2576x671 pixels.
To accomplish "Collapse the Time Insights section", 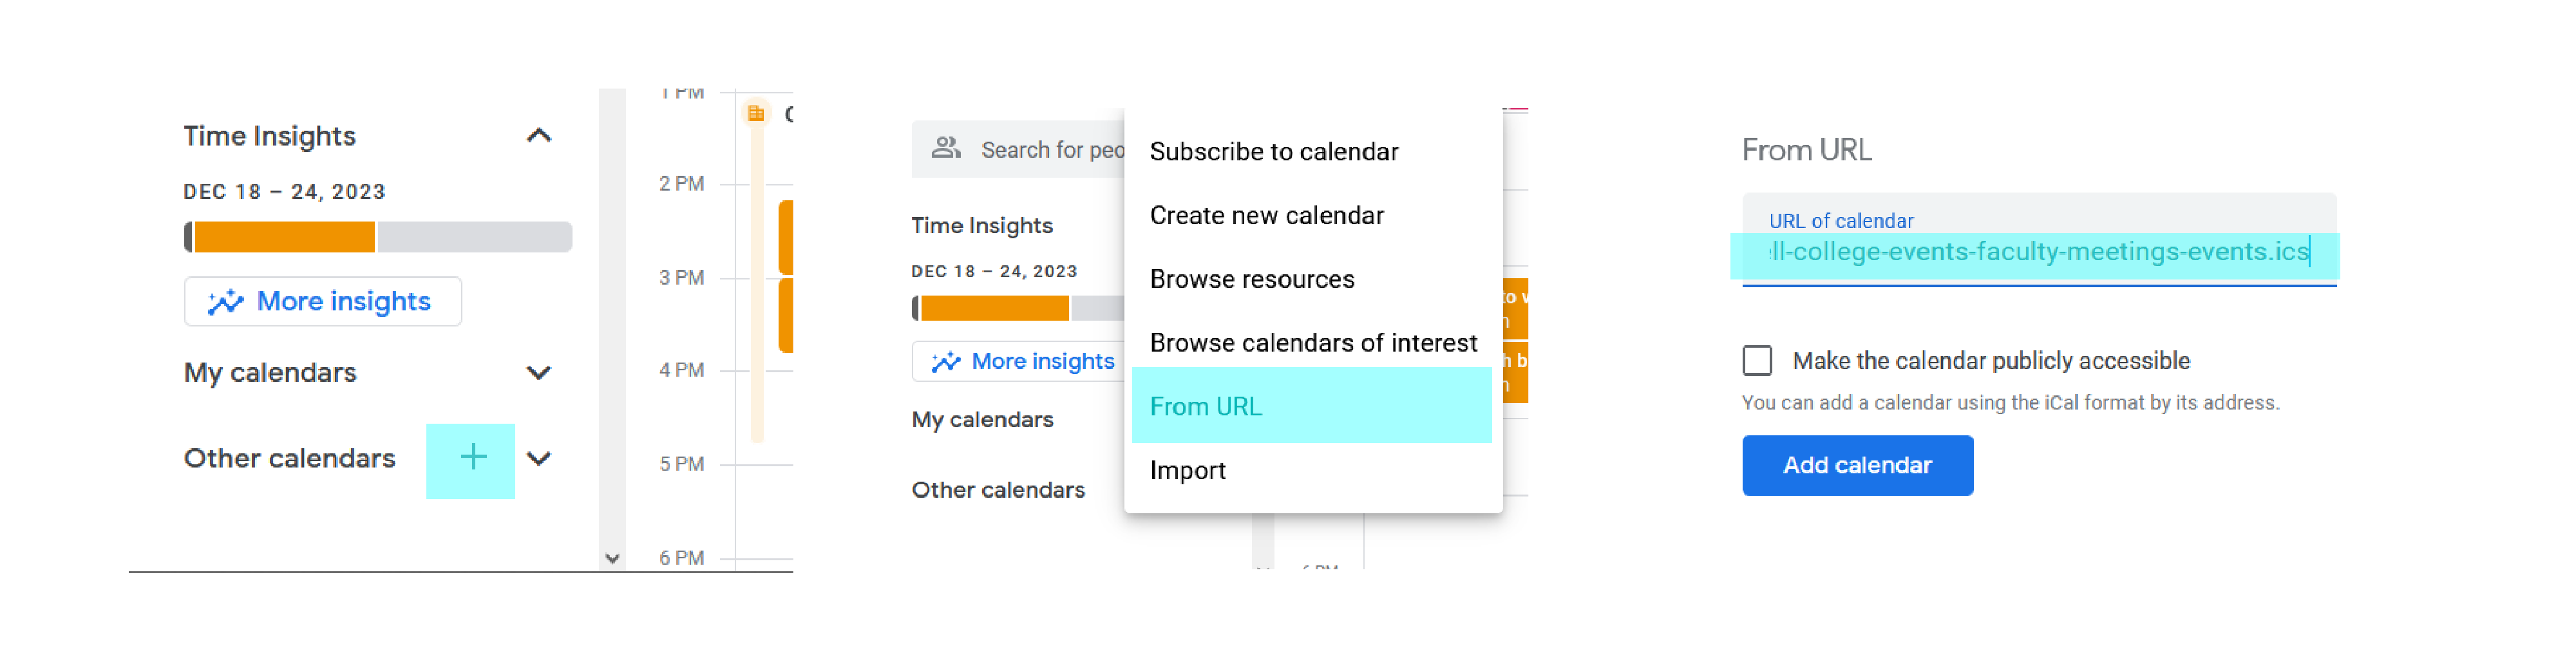I will tap(538, 136).
